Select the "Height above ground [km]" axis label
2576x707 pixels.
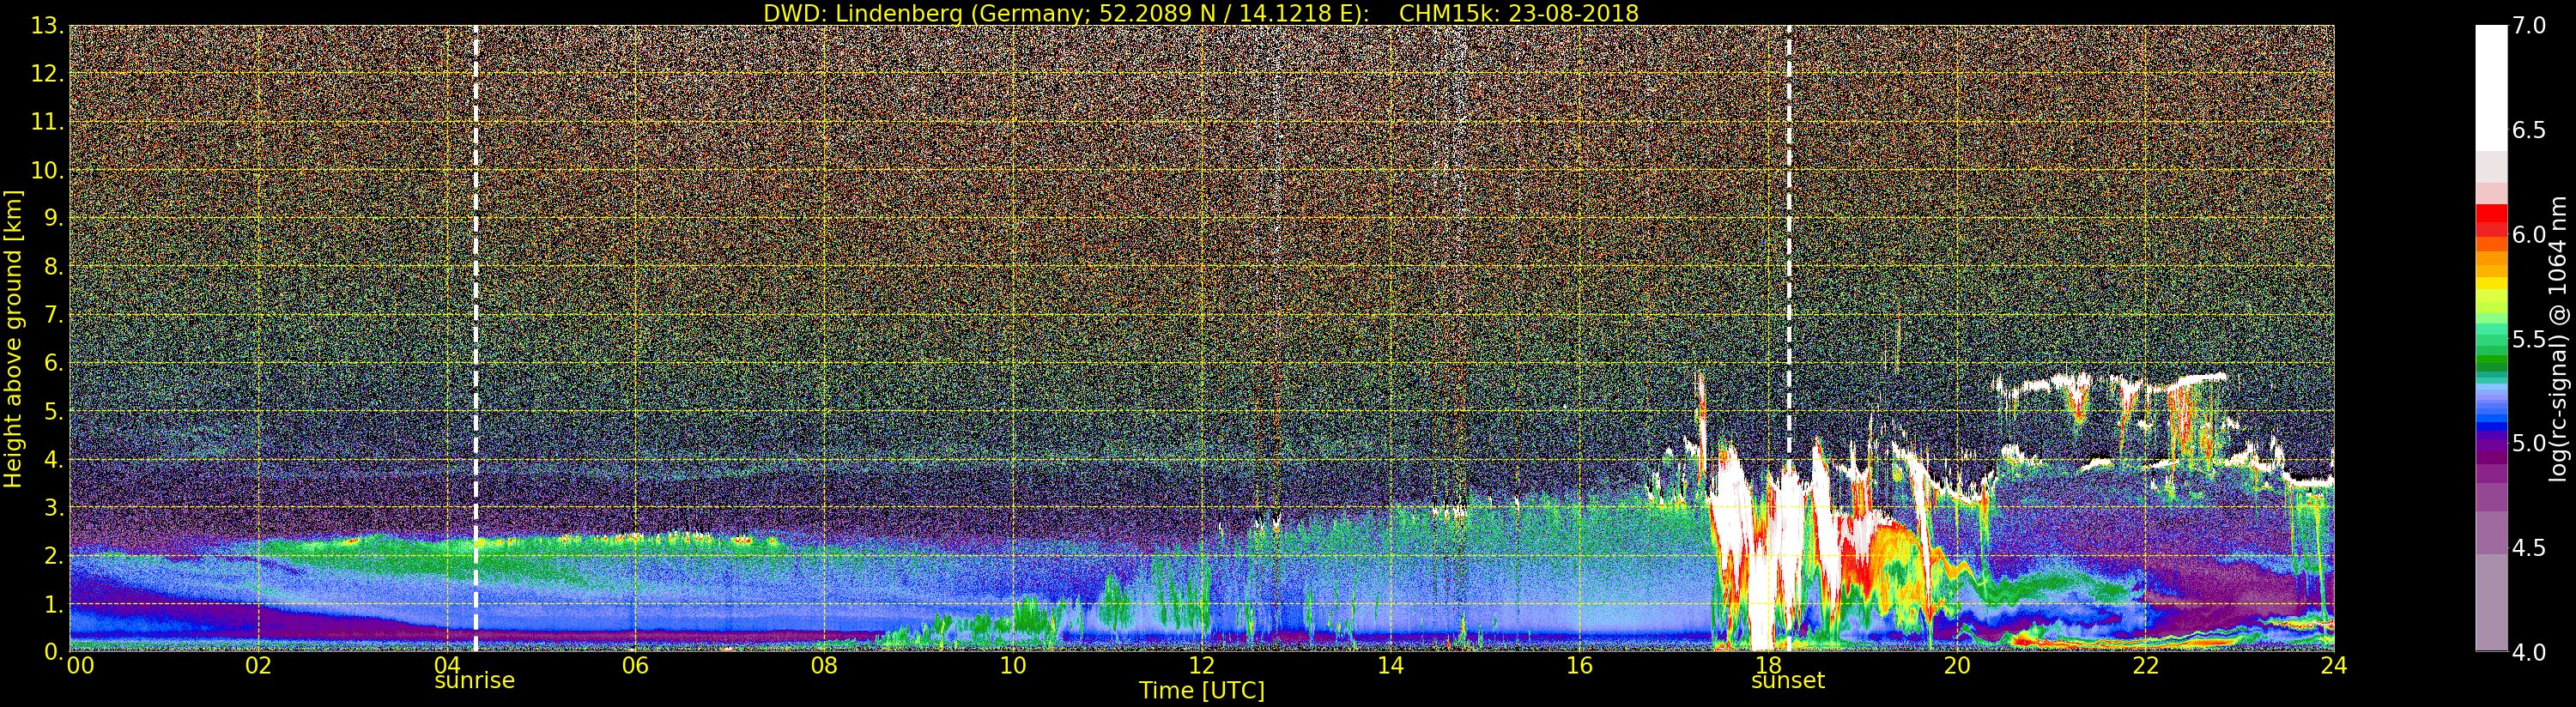13,339
